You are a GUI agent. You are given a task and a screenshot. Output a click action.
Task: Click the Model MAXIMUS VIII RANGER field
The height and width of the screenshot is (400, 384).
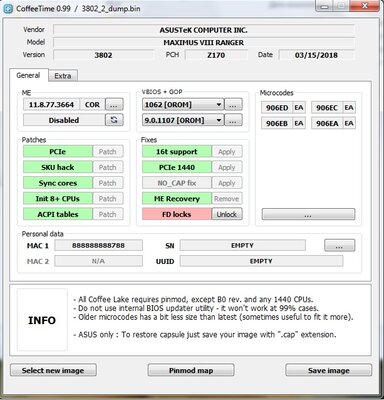[x=204, y=43]
